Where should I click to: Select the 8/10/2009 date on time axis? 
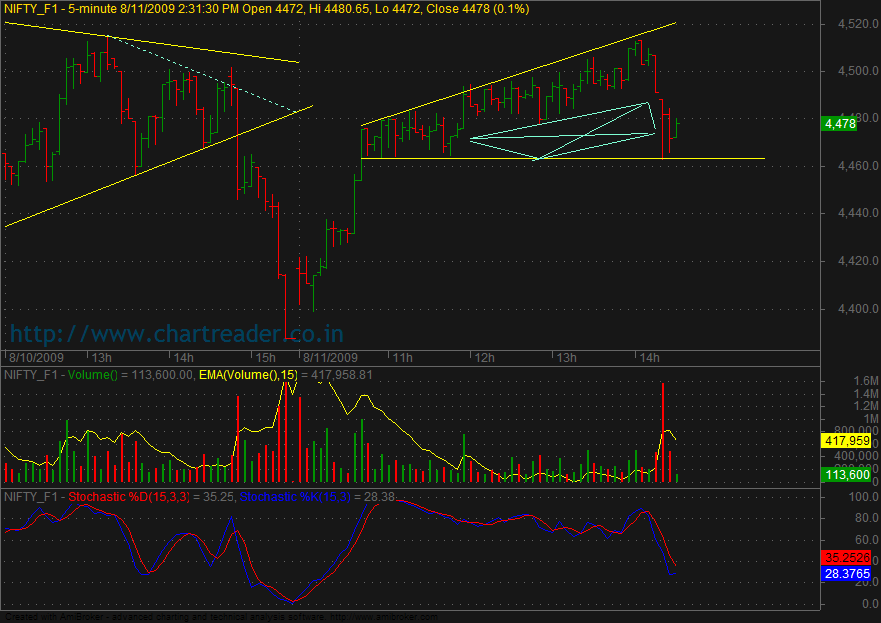[35, 357]
